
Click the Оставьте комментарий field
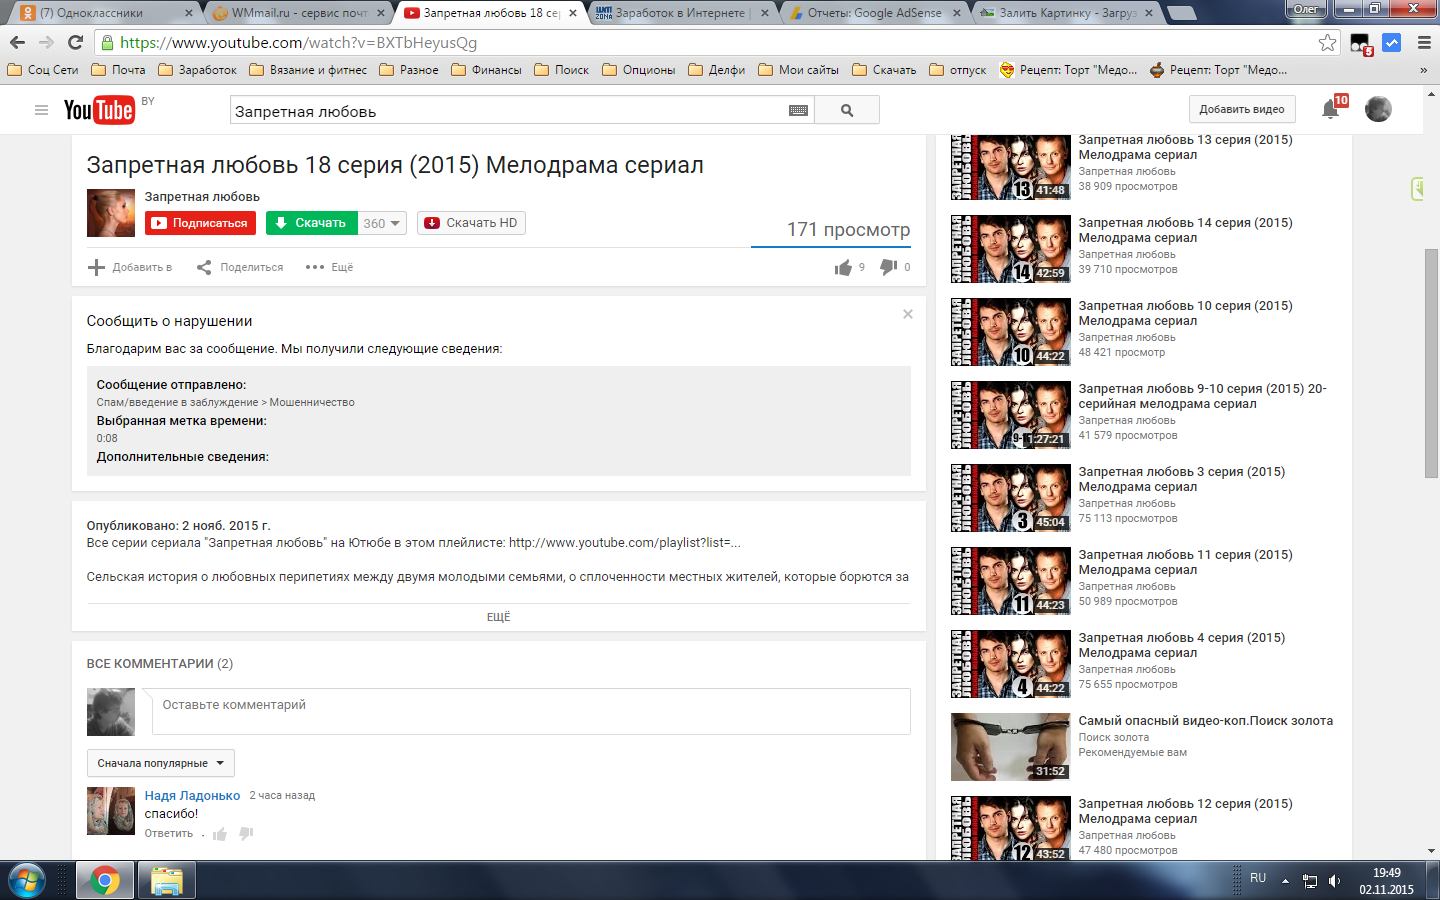click(x=530, y=711)
